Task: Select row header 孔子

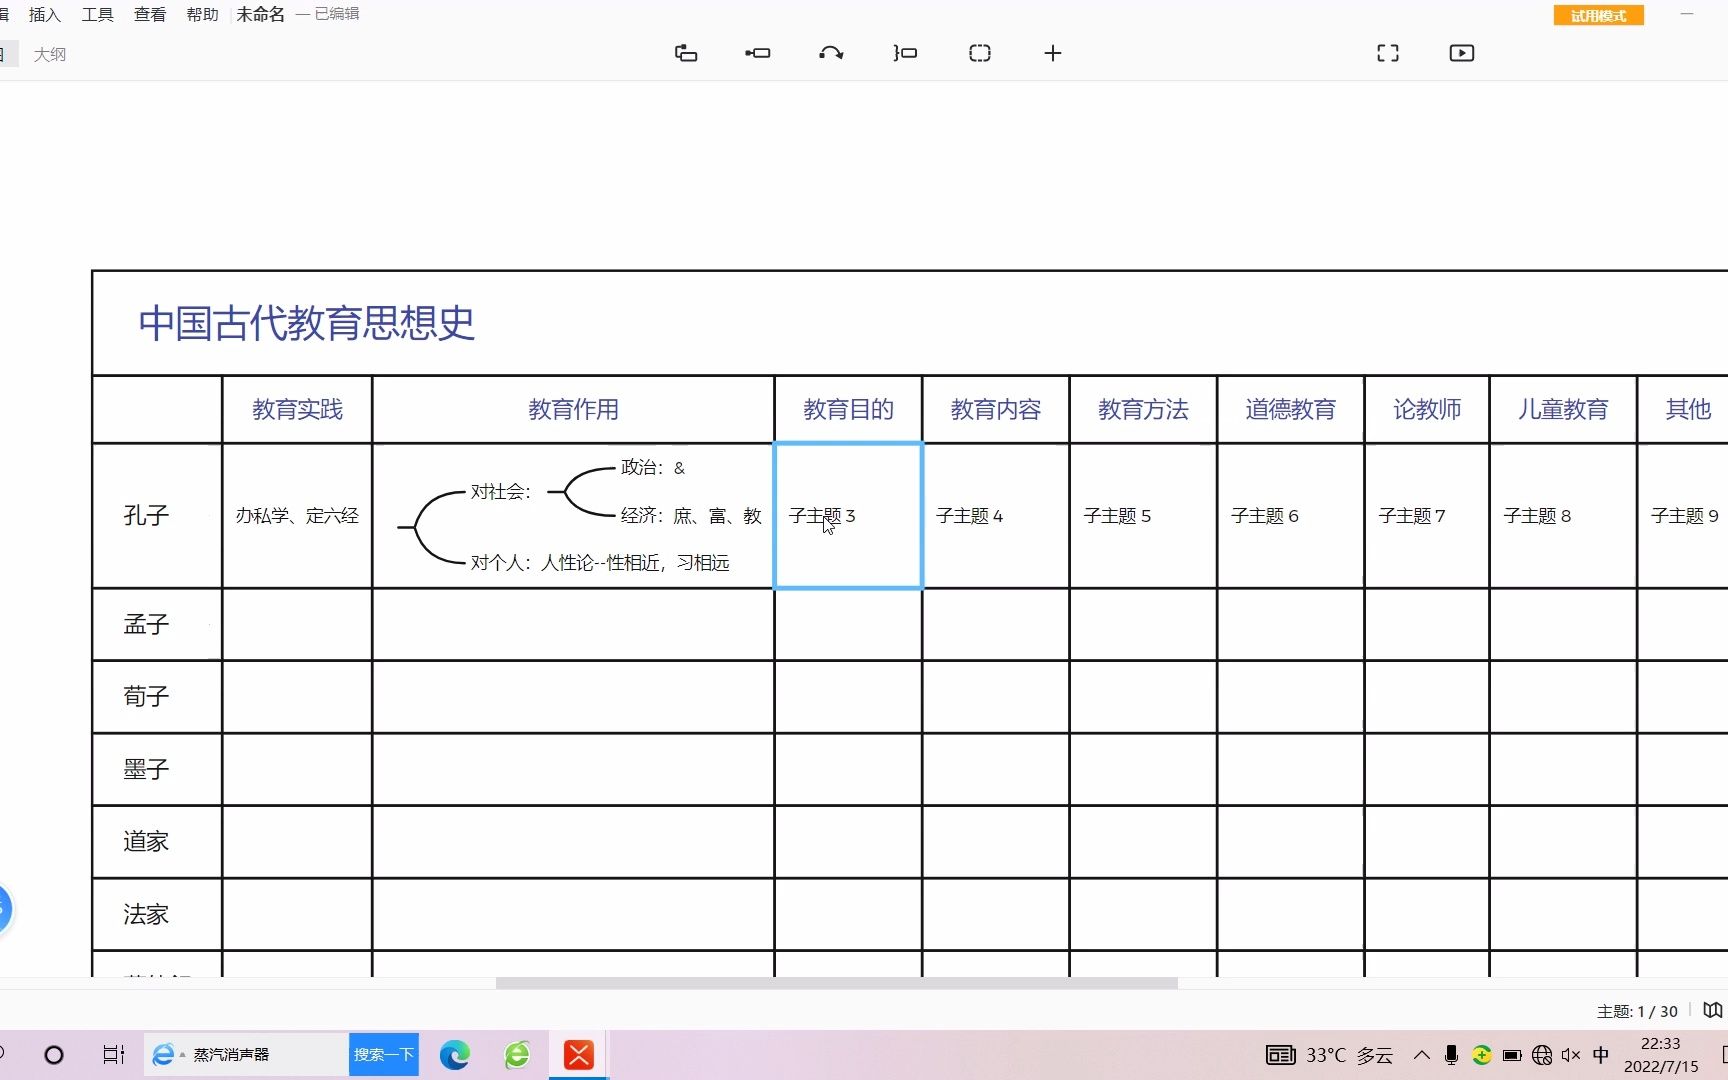Action: click(x=146, y=515)
